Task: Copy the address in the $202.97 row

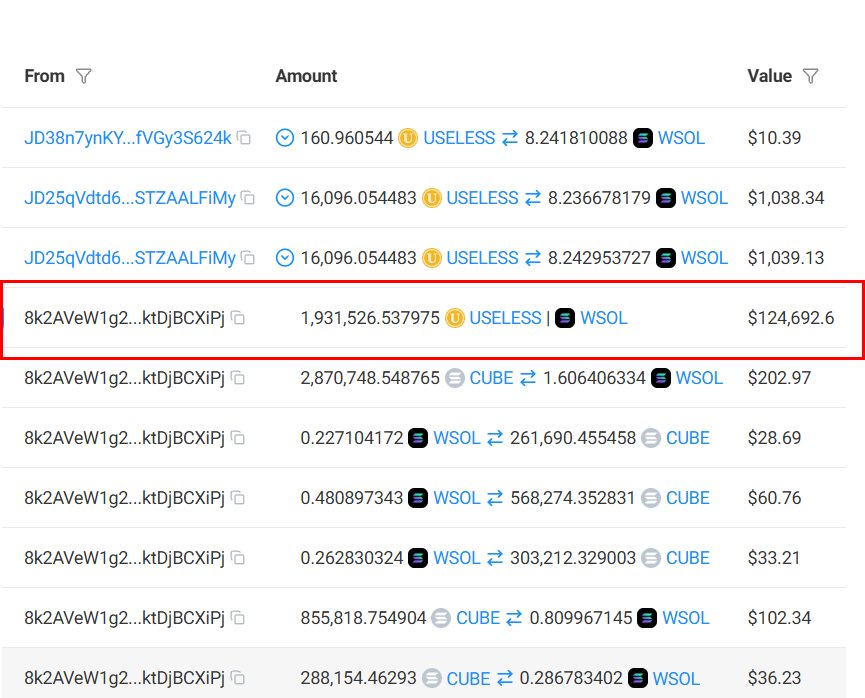Action: click(238, 378)
